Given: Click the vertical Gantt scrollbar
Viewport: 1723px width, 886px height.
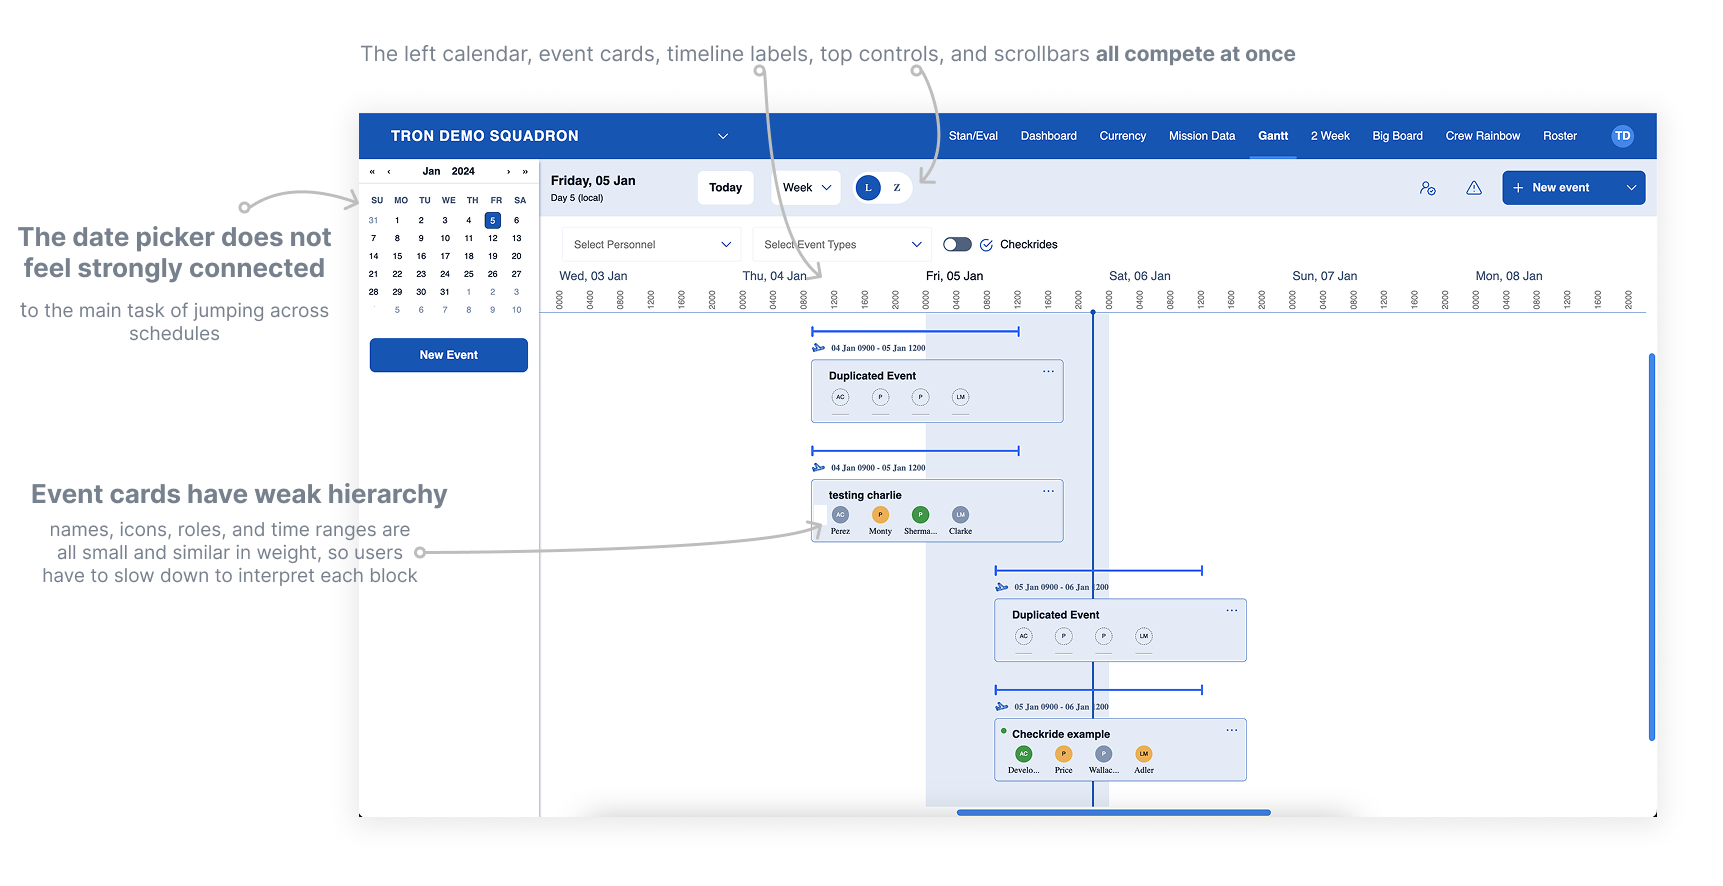Looking at the screenshot, I should click(x=1652, y=547).
